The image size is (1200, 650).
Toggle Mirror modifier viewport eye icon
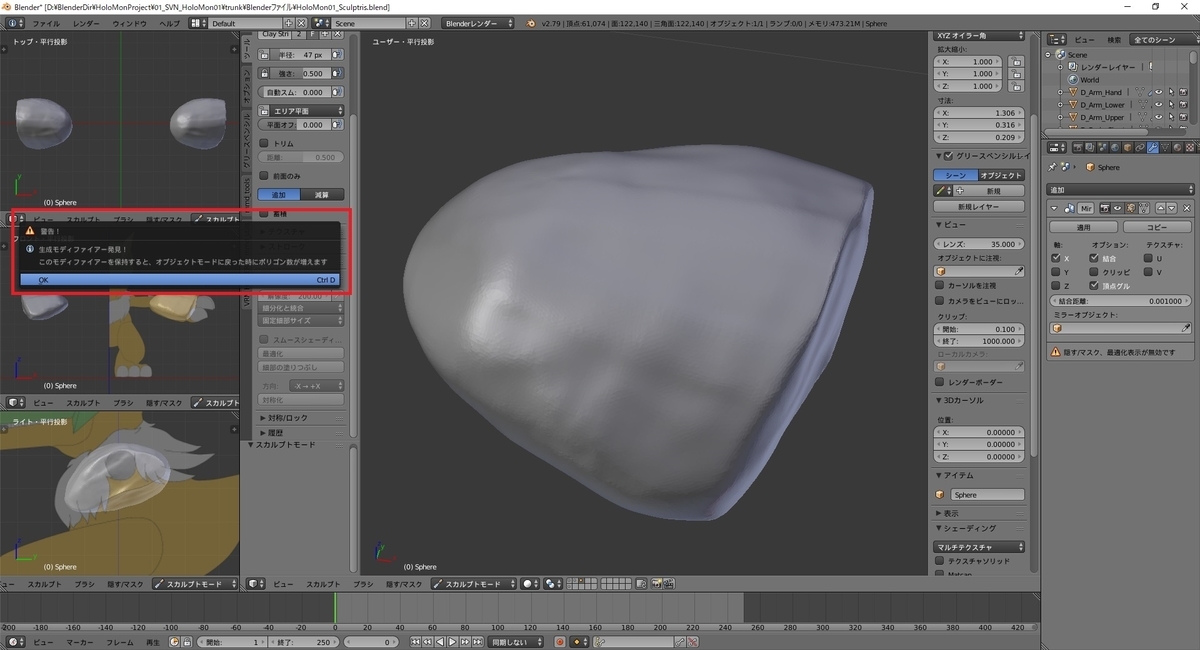click(1116, 208)
